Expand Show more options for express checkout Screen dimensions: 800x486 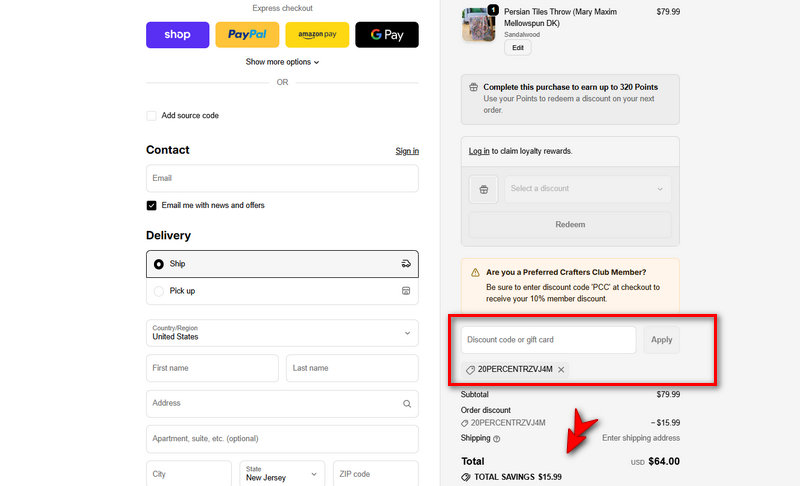[282, 62]
